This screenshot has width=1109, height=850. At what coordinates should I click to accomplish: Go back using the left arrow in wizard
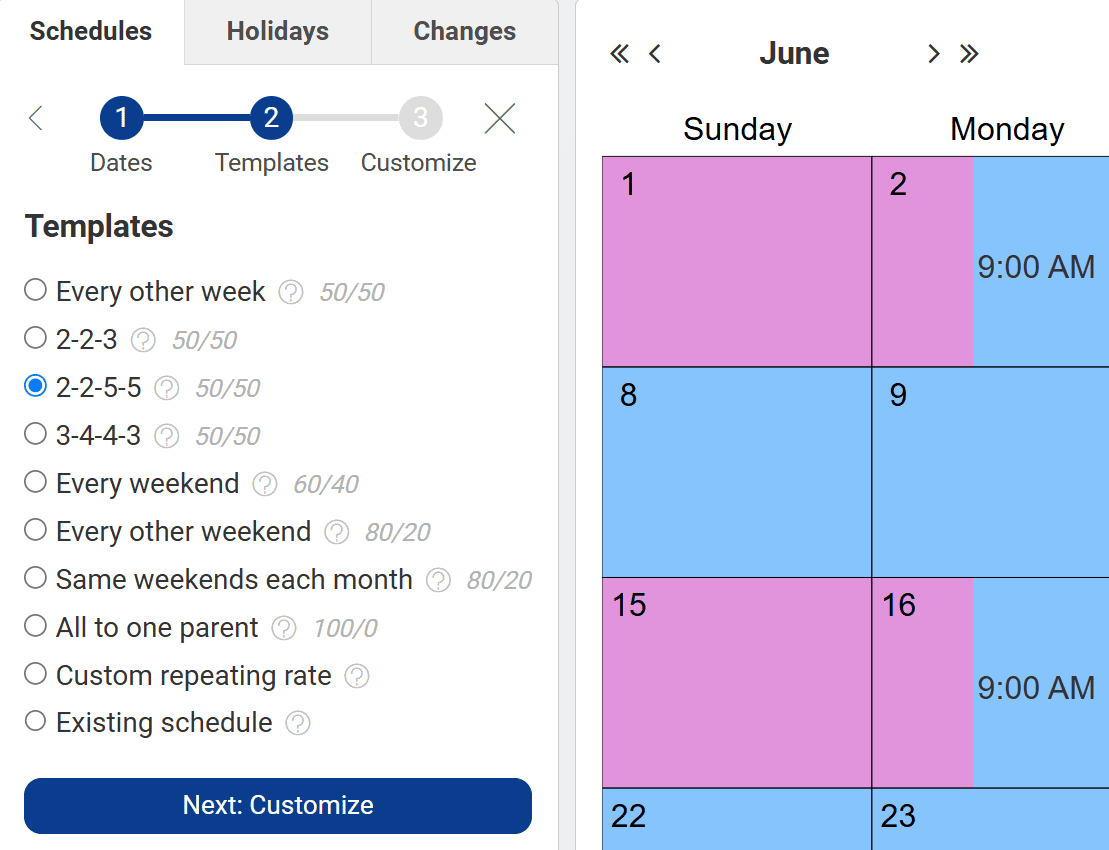tap(36, 119)
